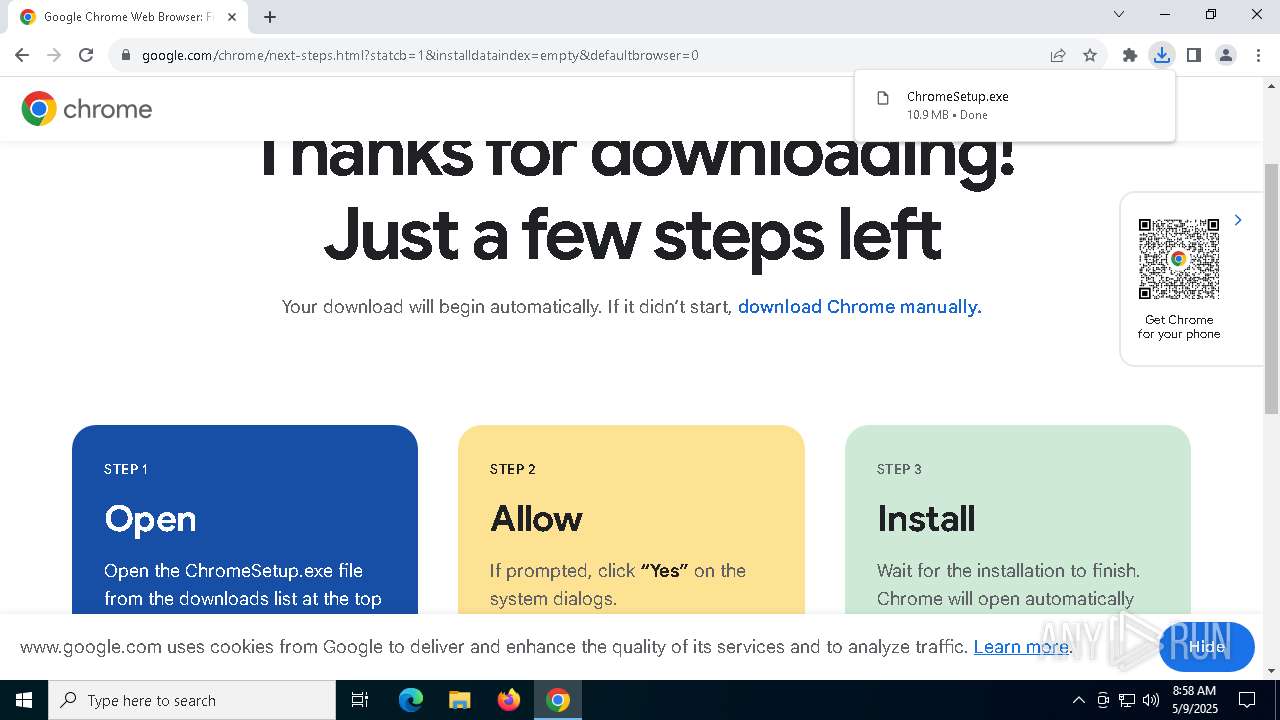Click the download Chrome manually link
Screen dimensions: 1280x720
pos(860,307)
